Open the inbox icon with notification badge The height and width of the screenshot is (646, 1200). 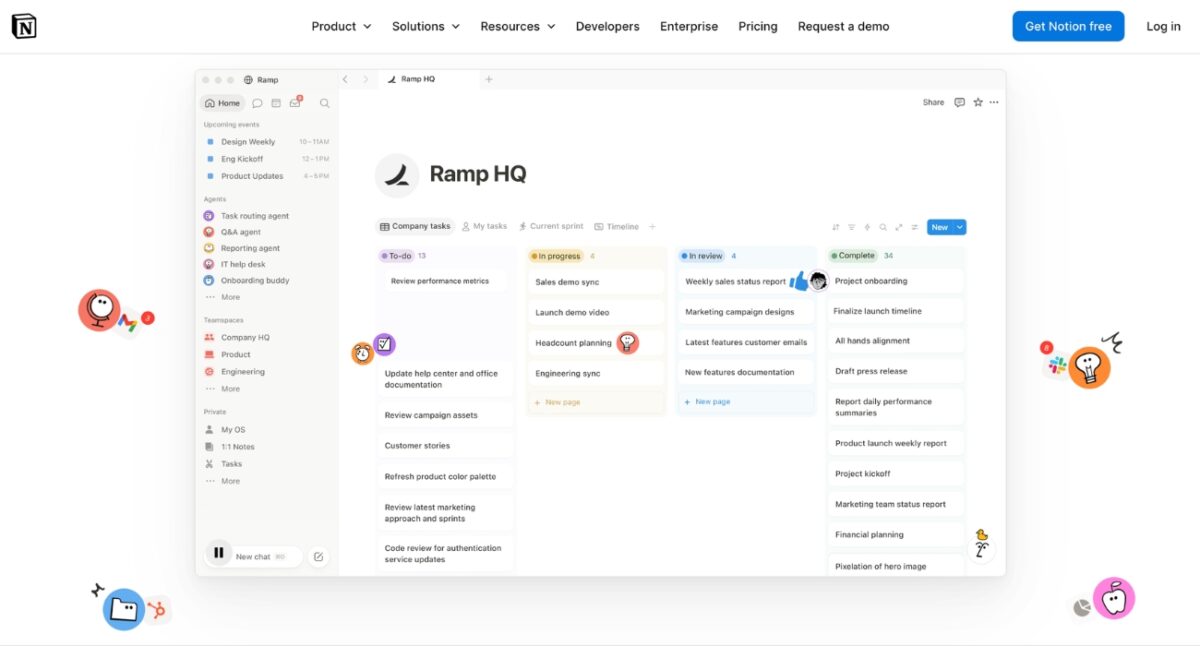click(x=295, y=103)
